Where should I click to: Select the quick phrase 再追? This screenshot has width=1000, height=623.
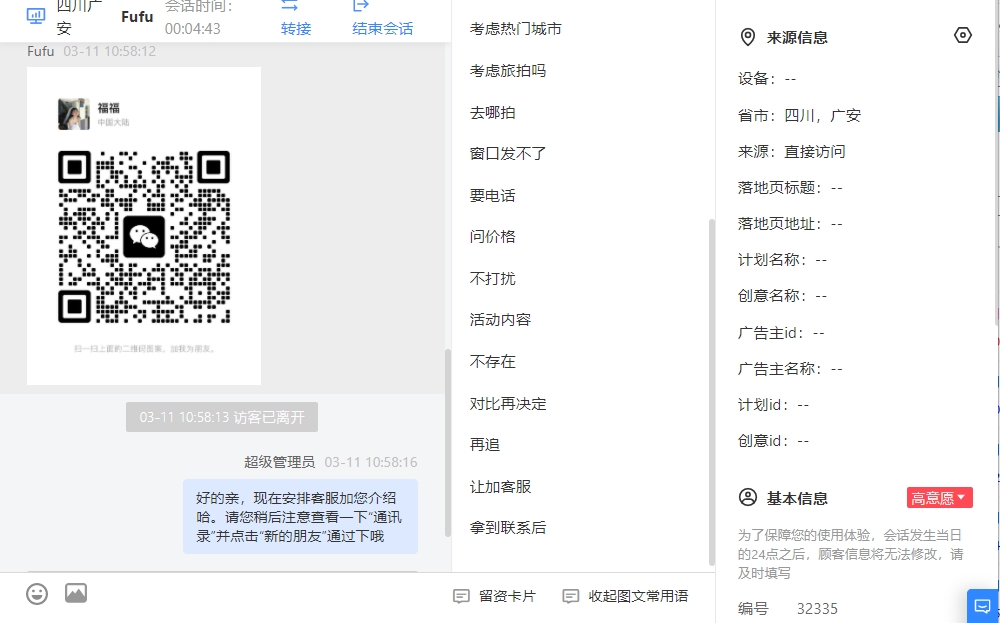tap(485, 444)
